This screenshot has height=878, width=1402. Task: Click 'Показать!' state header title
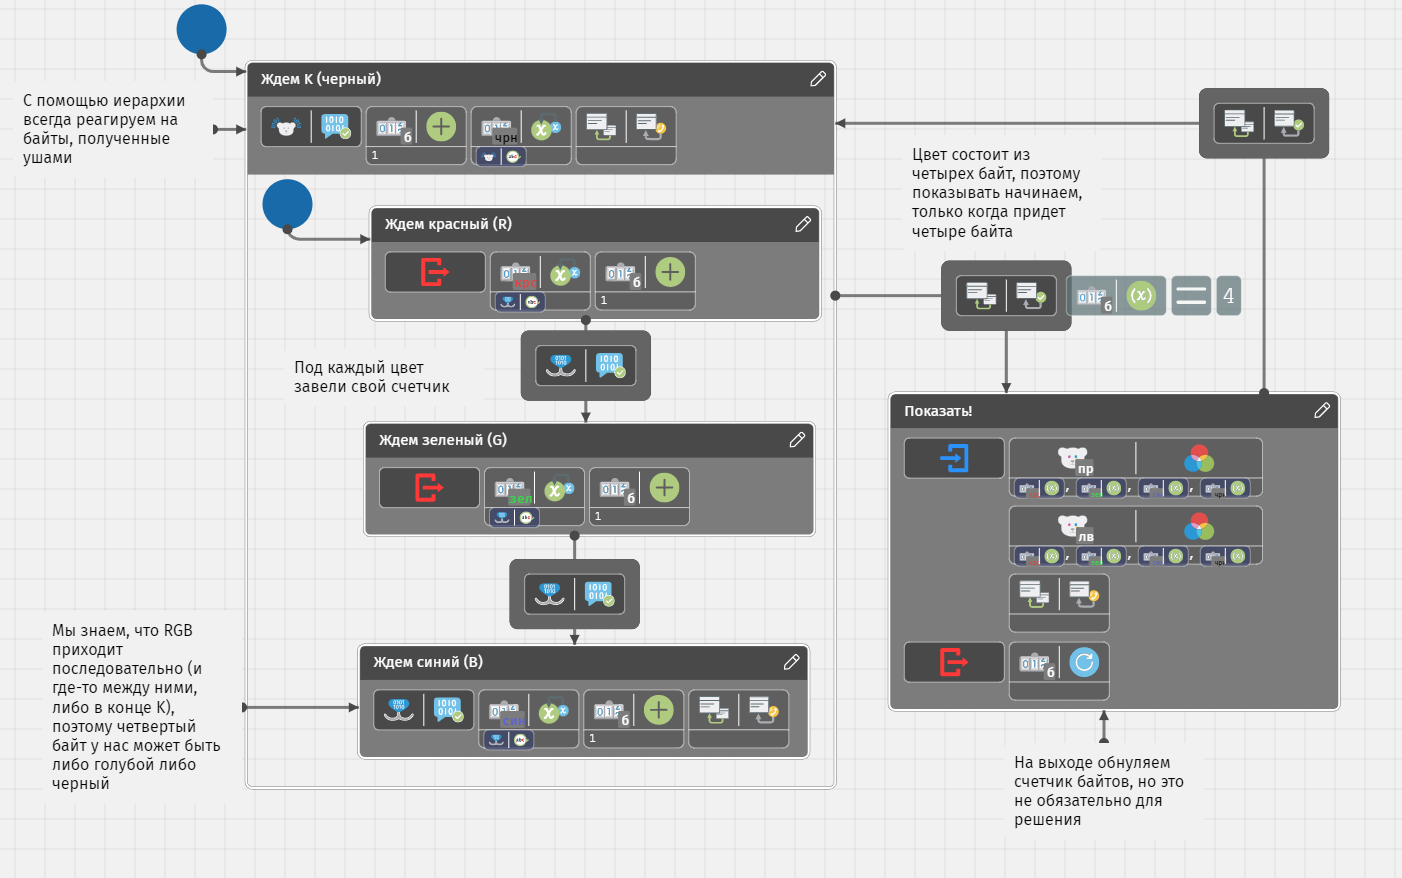[x=938, y=411]
